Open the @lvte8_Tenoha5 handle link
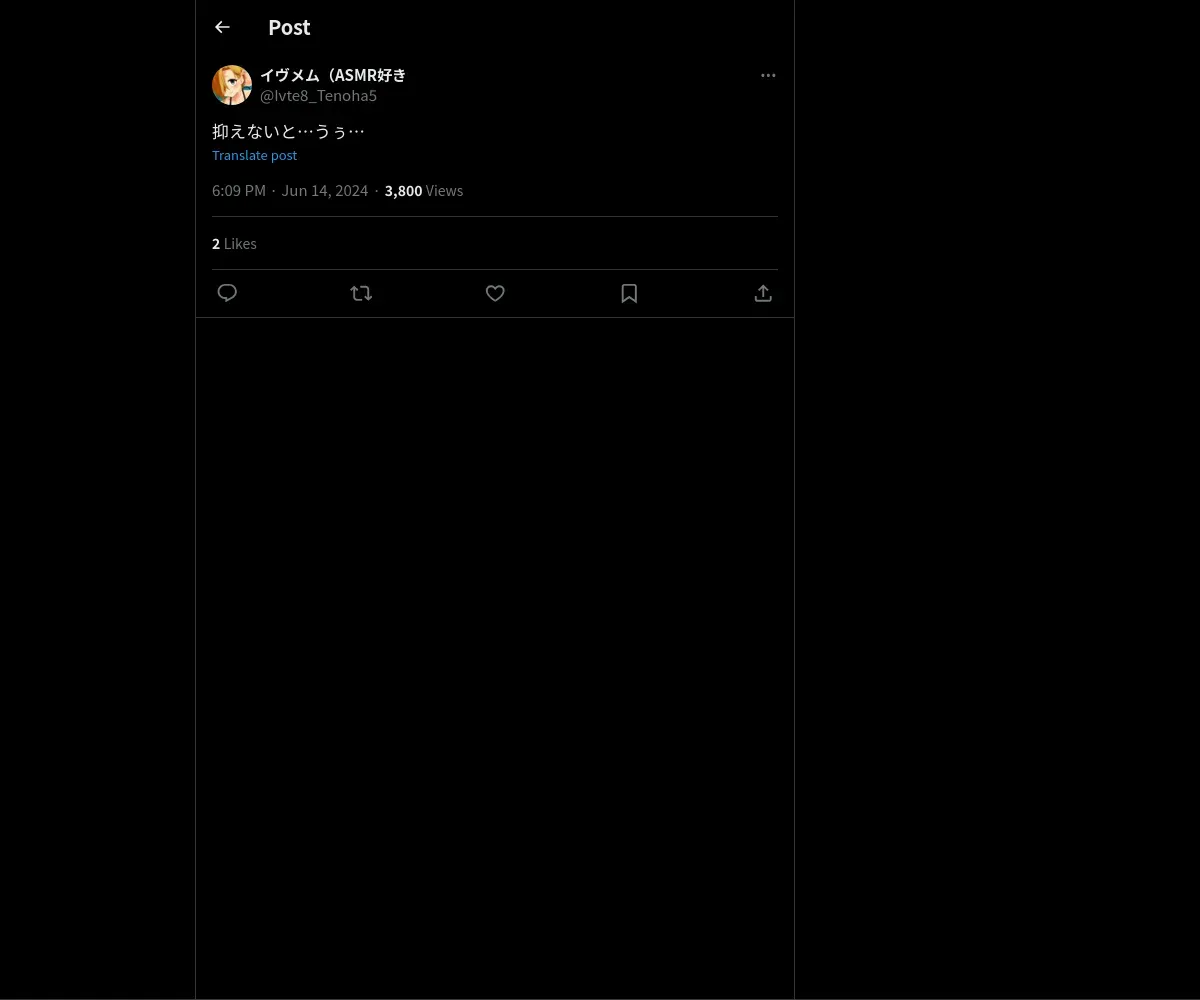Viewport: 1200px width, 1000px height. click(x=318, y=96)
